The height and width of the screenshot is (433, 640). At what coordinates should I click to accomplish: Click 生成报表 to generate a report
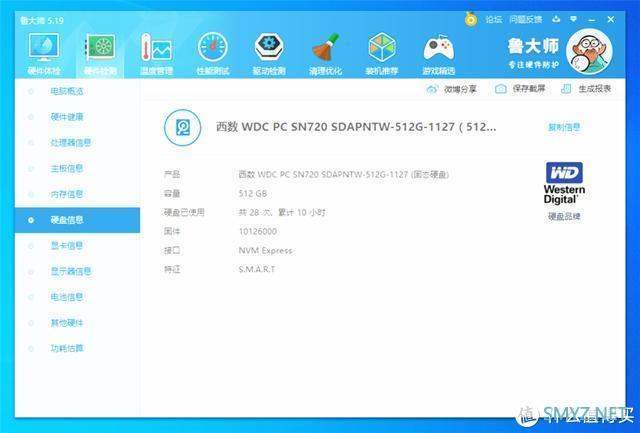[586, 89]
